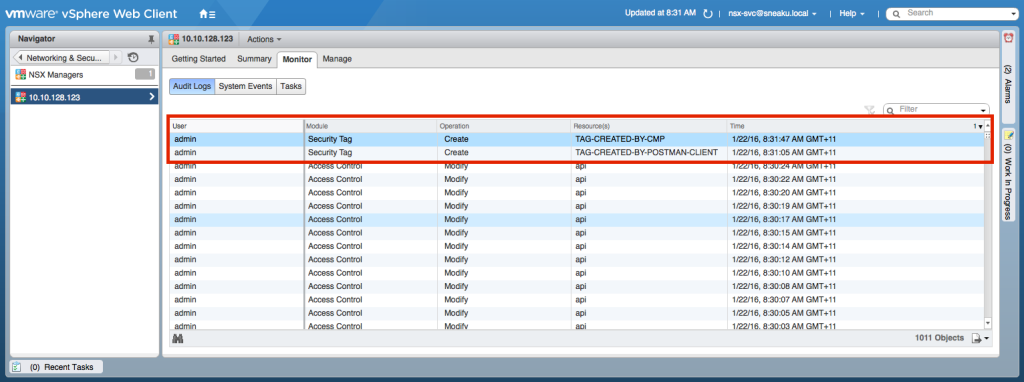Go back to Networking & Security
Viewport: 1024px width, 382px height.
click(x=61, y=57)
